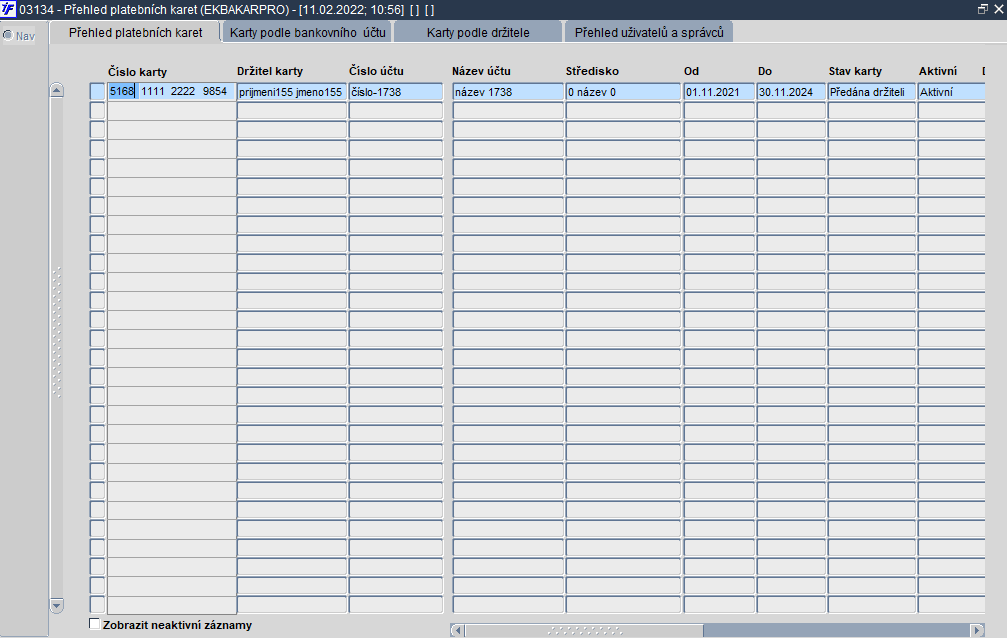Image resolution: width=1007 pixels, height=638 pixels.
Task: Click the horizontal scrollbar right arrow
Action: 977,630
